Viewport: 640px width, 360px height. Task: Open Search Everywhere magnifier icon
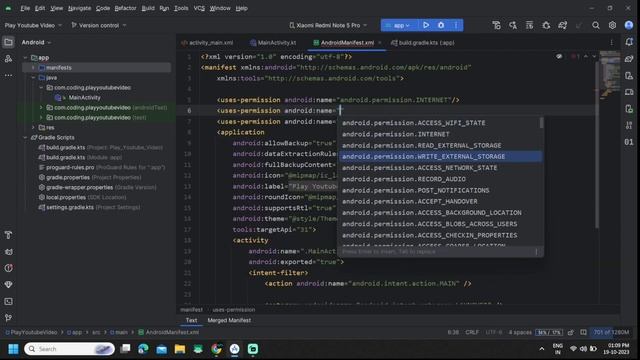coord(596,25)
